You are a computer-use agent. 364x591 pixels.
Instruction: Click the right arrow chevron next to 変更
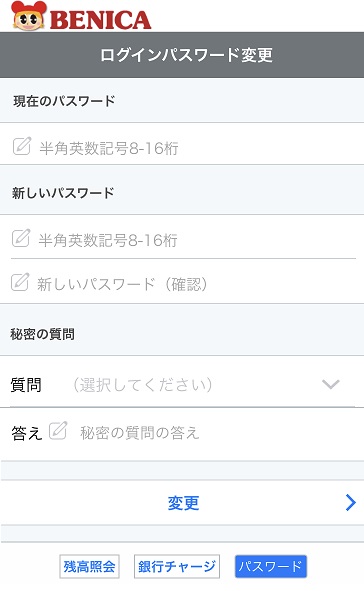click(x=350, y=502)
